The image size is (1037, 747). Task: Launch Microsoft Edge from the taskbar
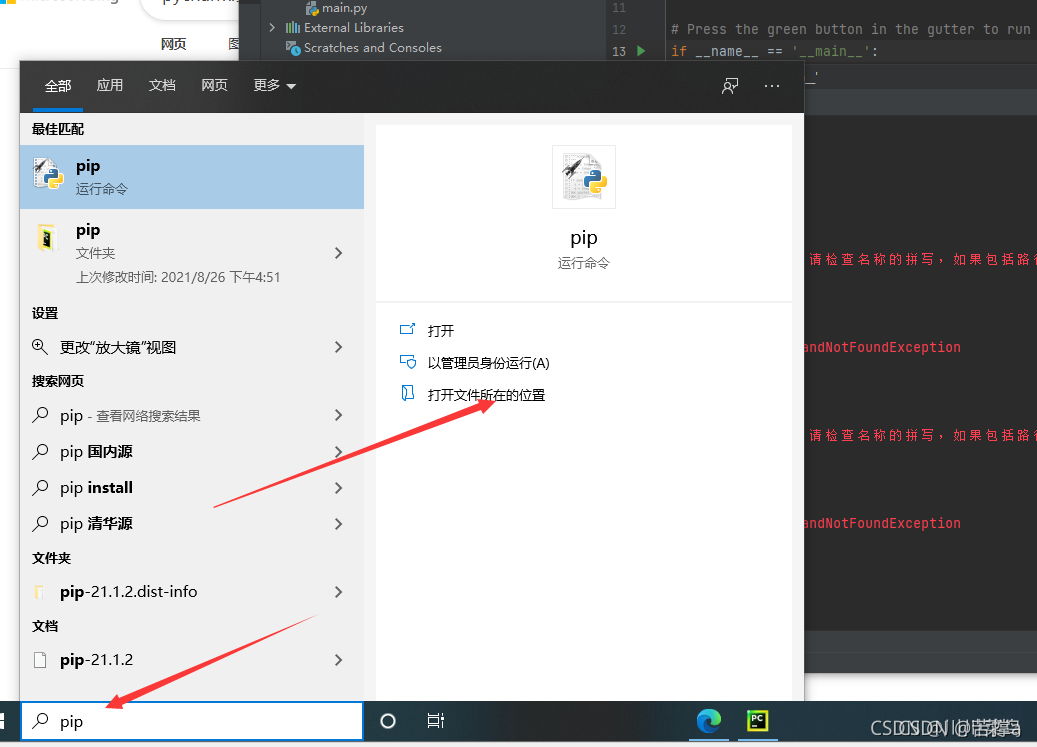coord(709,720)
